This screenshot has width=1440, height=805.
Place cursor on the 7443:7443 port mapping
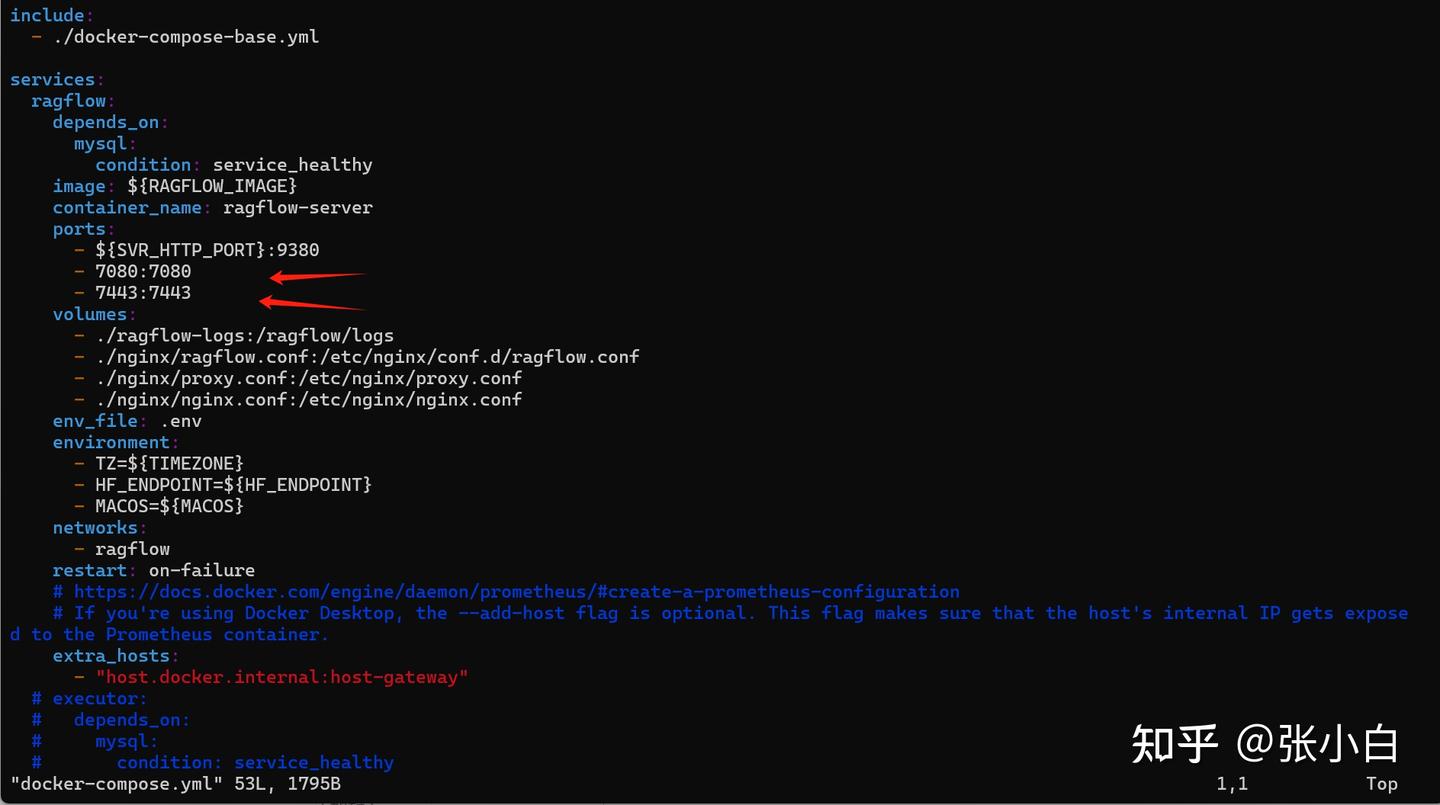coord(143,293)
